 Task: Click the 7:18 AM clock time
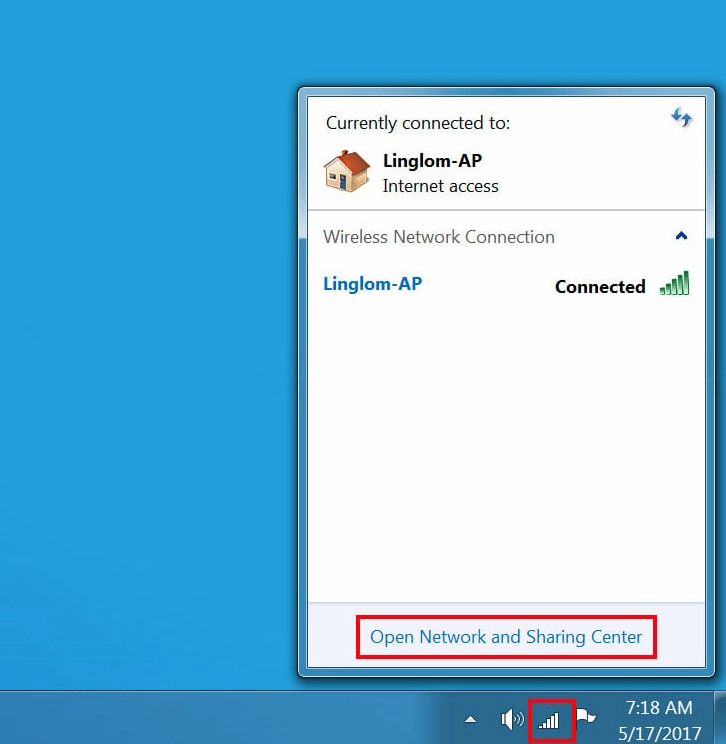[x=658, y=708]
